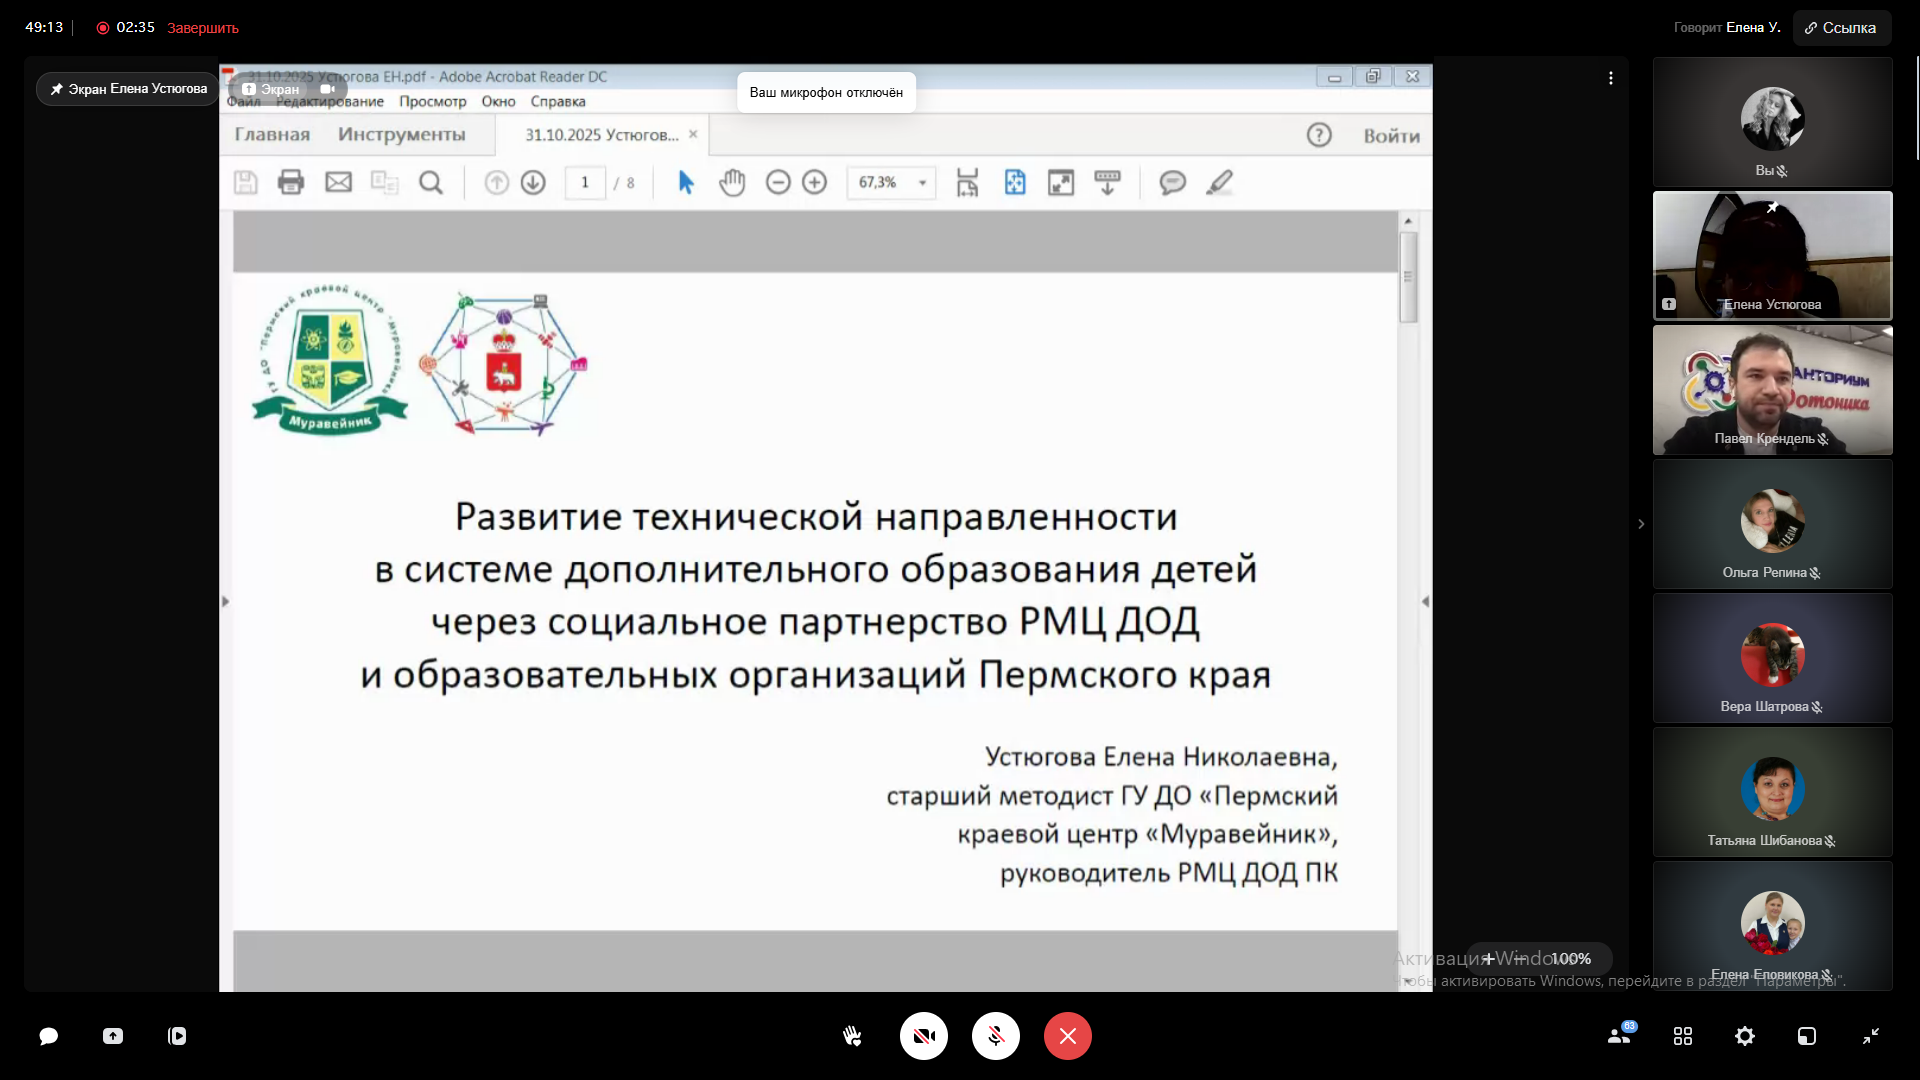Select Павел Крендель video tile
This screenshot has height=1080, width=1920.
point(1772,390)
